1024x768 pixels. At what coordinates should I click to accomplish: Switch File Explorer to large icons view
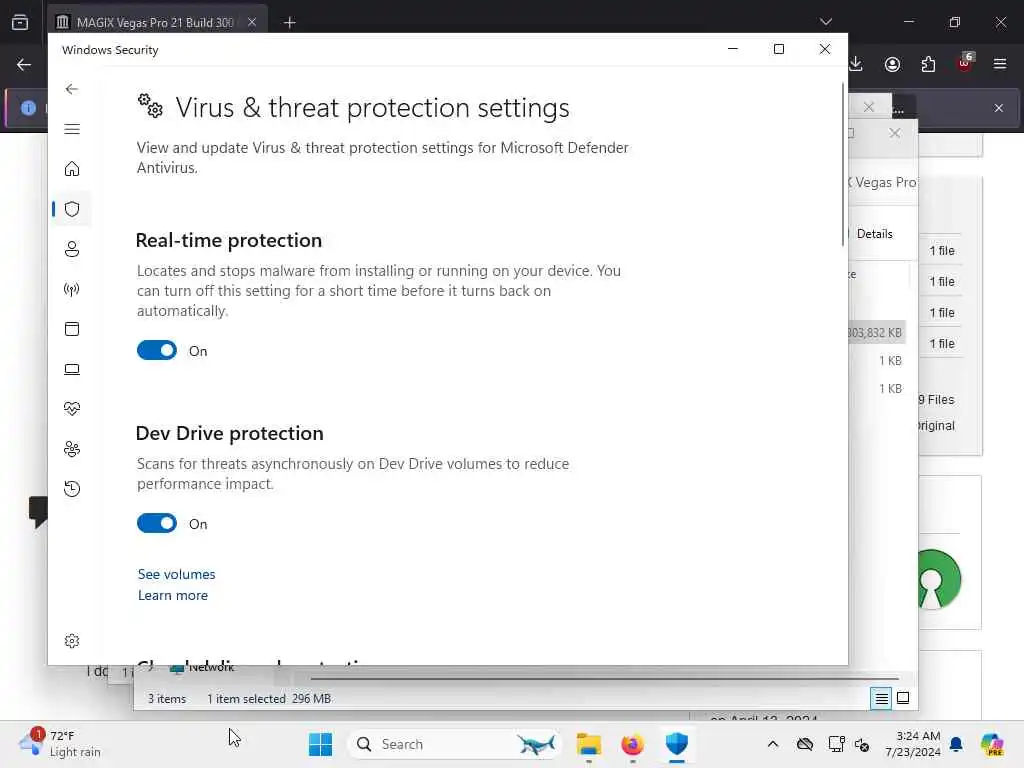pos(903,698)
